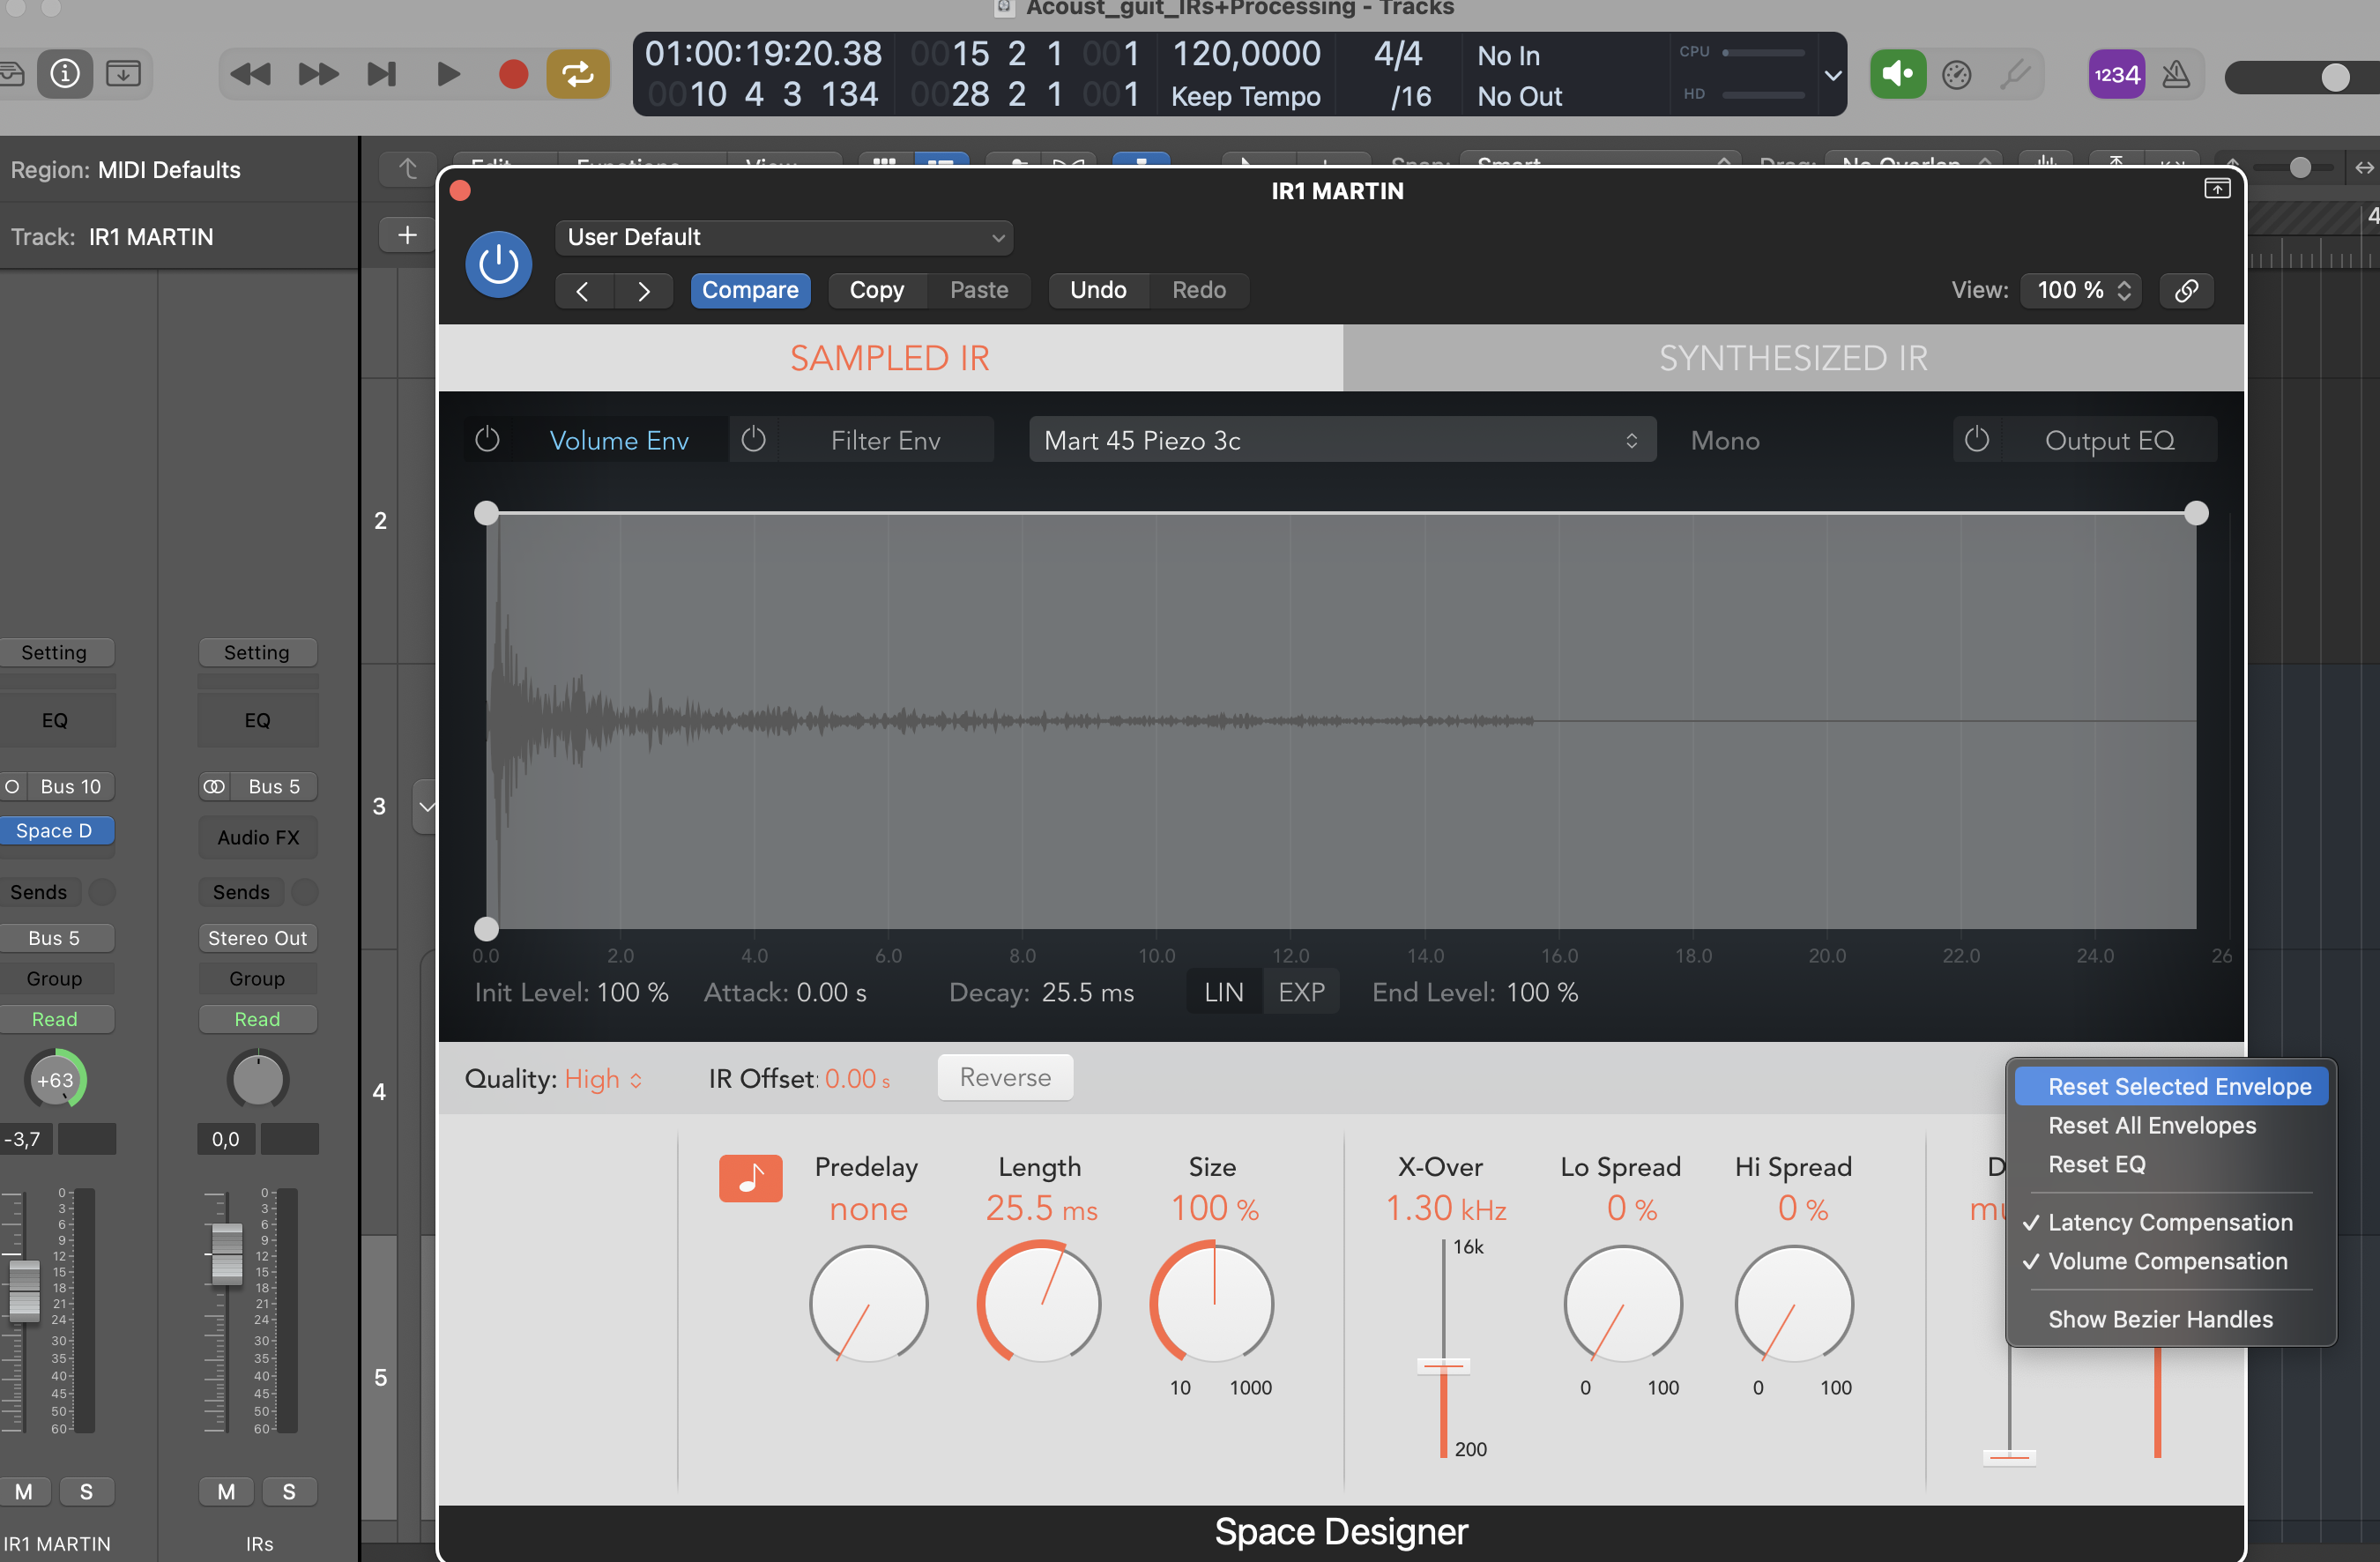This screenshot has width=2380, height=1562.
Task: Open the Mart 45 Piezo 3c IR menu
Action: tap(1341, 441)
